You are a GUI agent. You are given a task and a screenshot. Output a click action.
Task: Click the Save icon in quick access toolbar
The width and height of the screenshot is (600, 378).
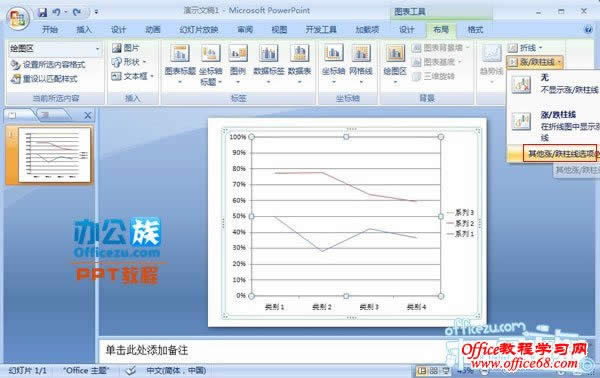tap(42, 12)
